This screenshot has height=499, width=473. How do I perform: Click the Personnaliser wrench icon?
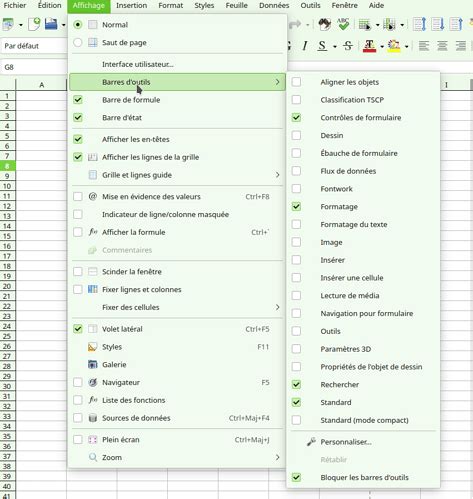(311, 442)
